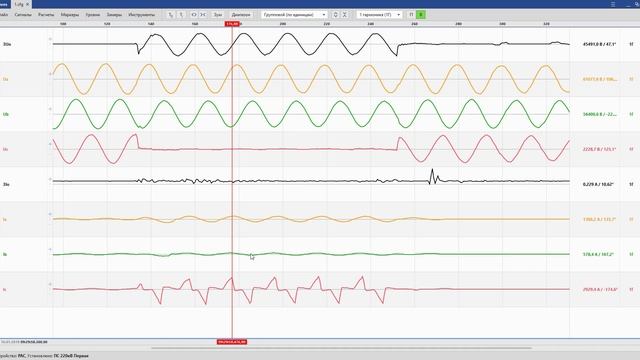Click the 1Г harmonic indicator of Ib row

coord(631,254)
